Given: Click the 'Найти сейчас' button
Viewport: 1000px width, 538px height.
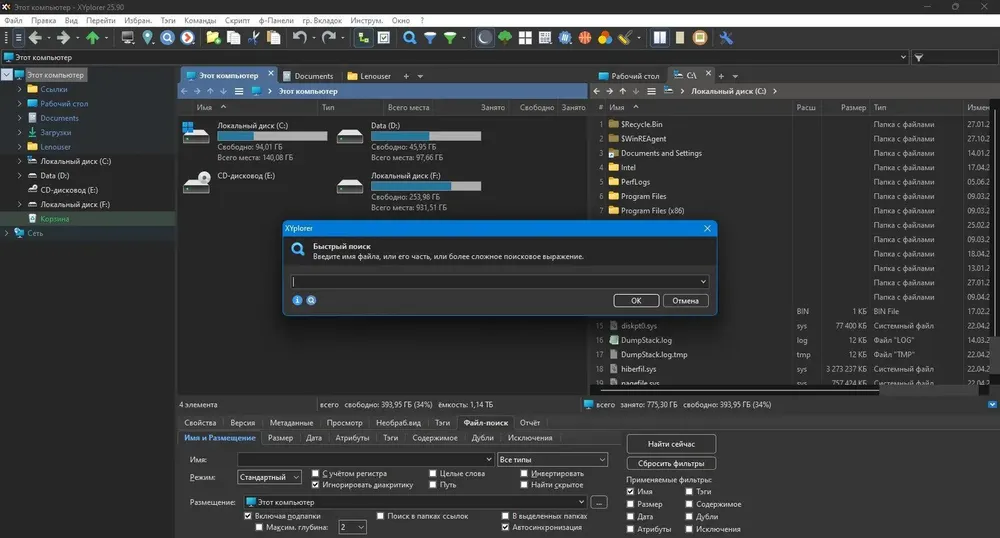Looking at the screenshot, I should click(x=671, y=444).
